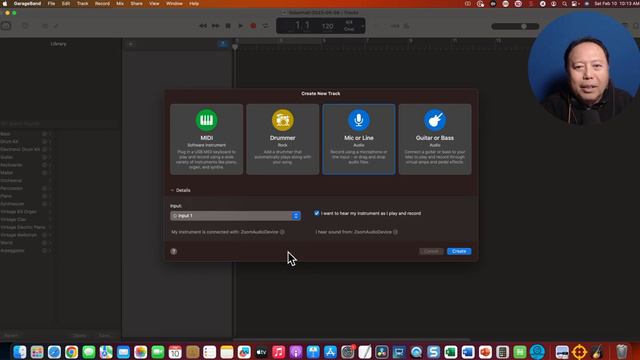The width and height of the screenshot is (640, 360).
Task: Open the Edit menu
Action: click(66, 4)
